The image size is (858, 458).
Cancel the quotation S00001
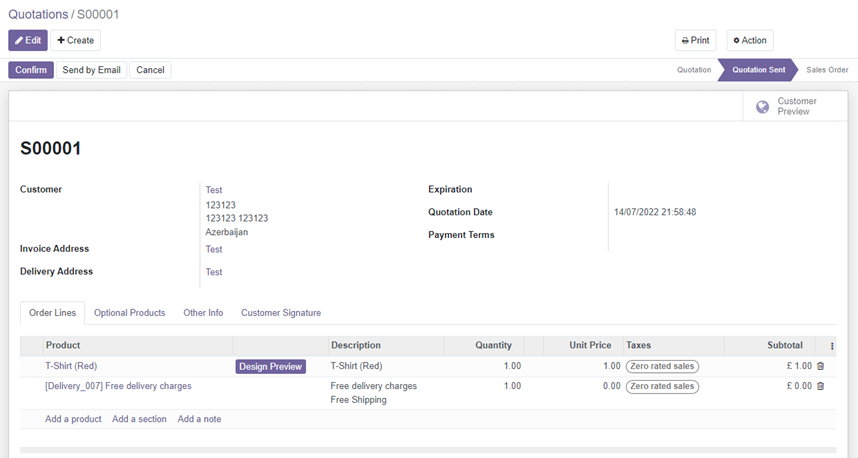[150, 70]
